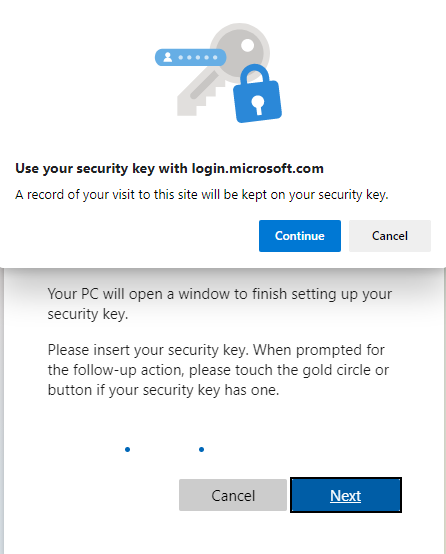Click the blue credential badge icon
446x554 pixels.
point(190,57)
